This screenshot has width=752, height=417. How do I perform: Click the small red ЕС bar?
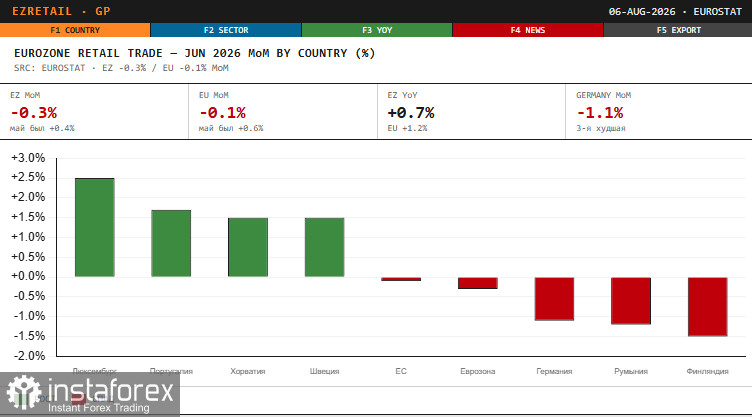pos(401,279)
